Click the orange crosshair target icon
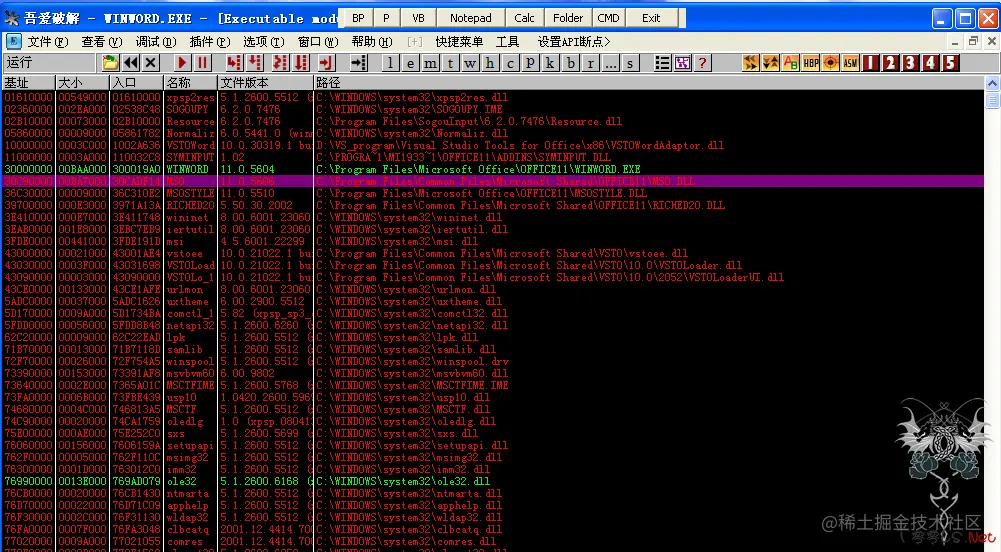 (x=831, y=63)
